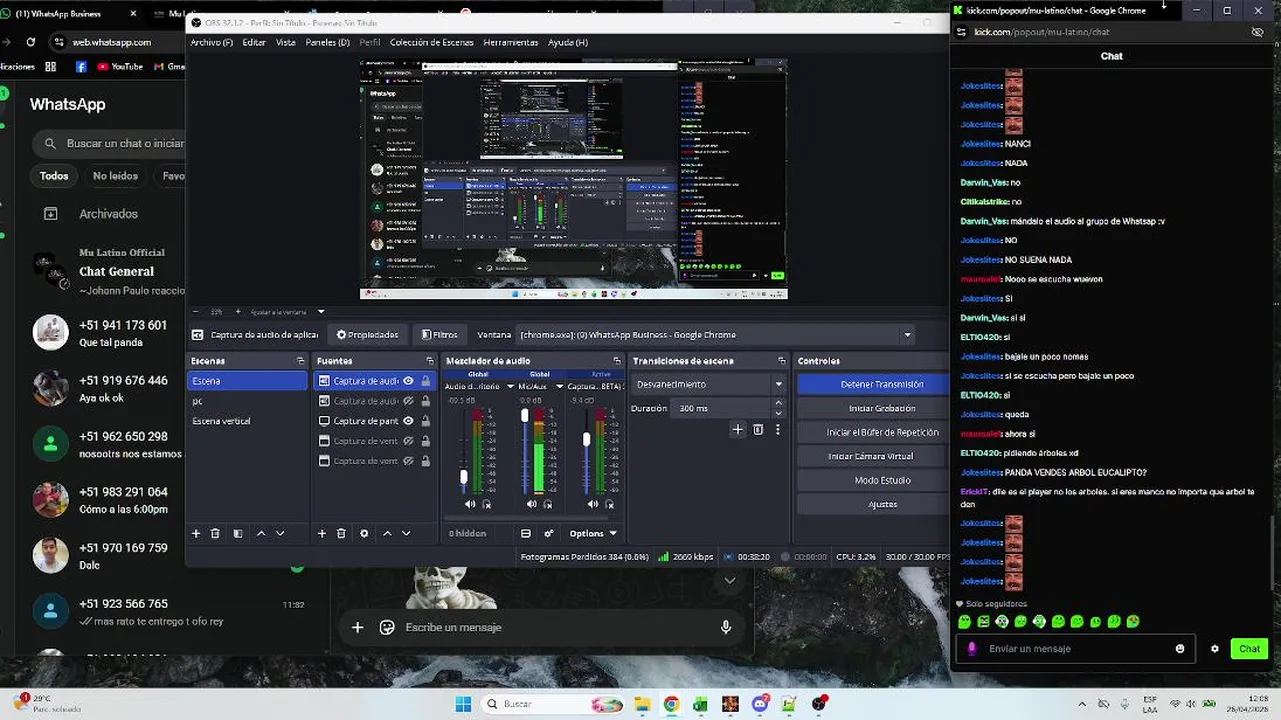
Task: Click the Captura BETA volume fader
Action: pos(587,439)
